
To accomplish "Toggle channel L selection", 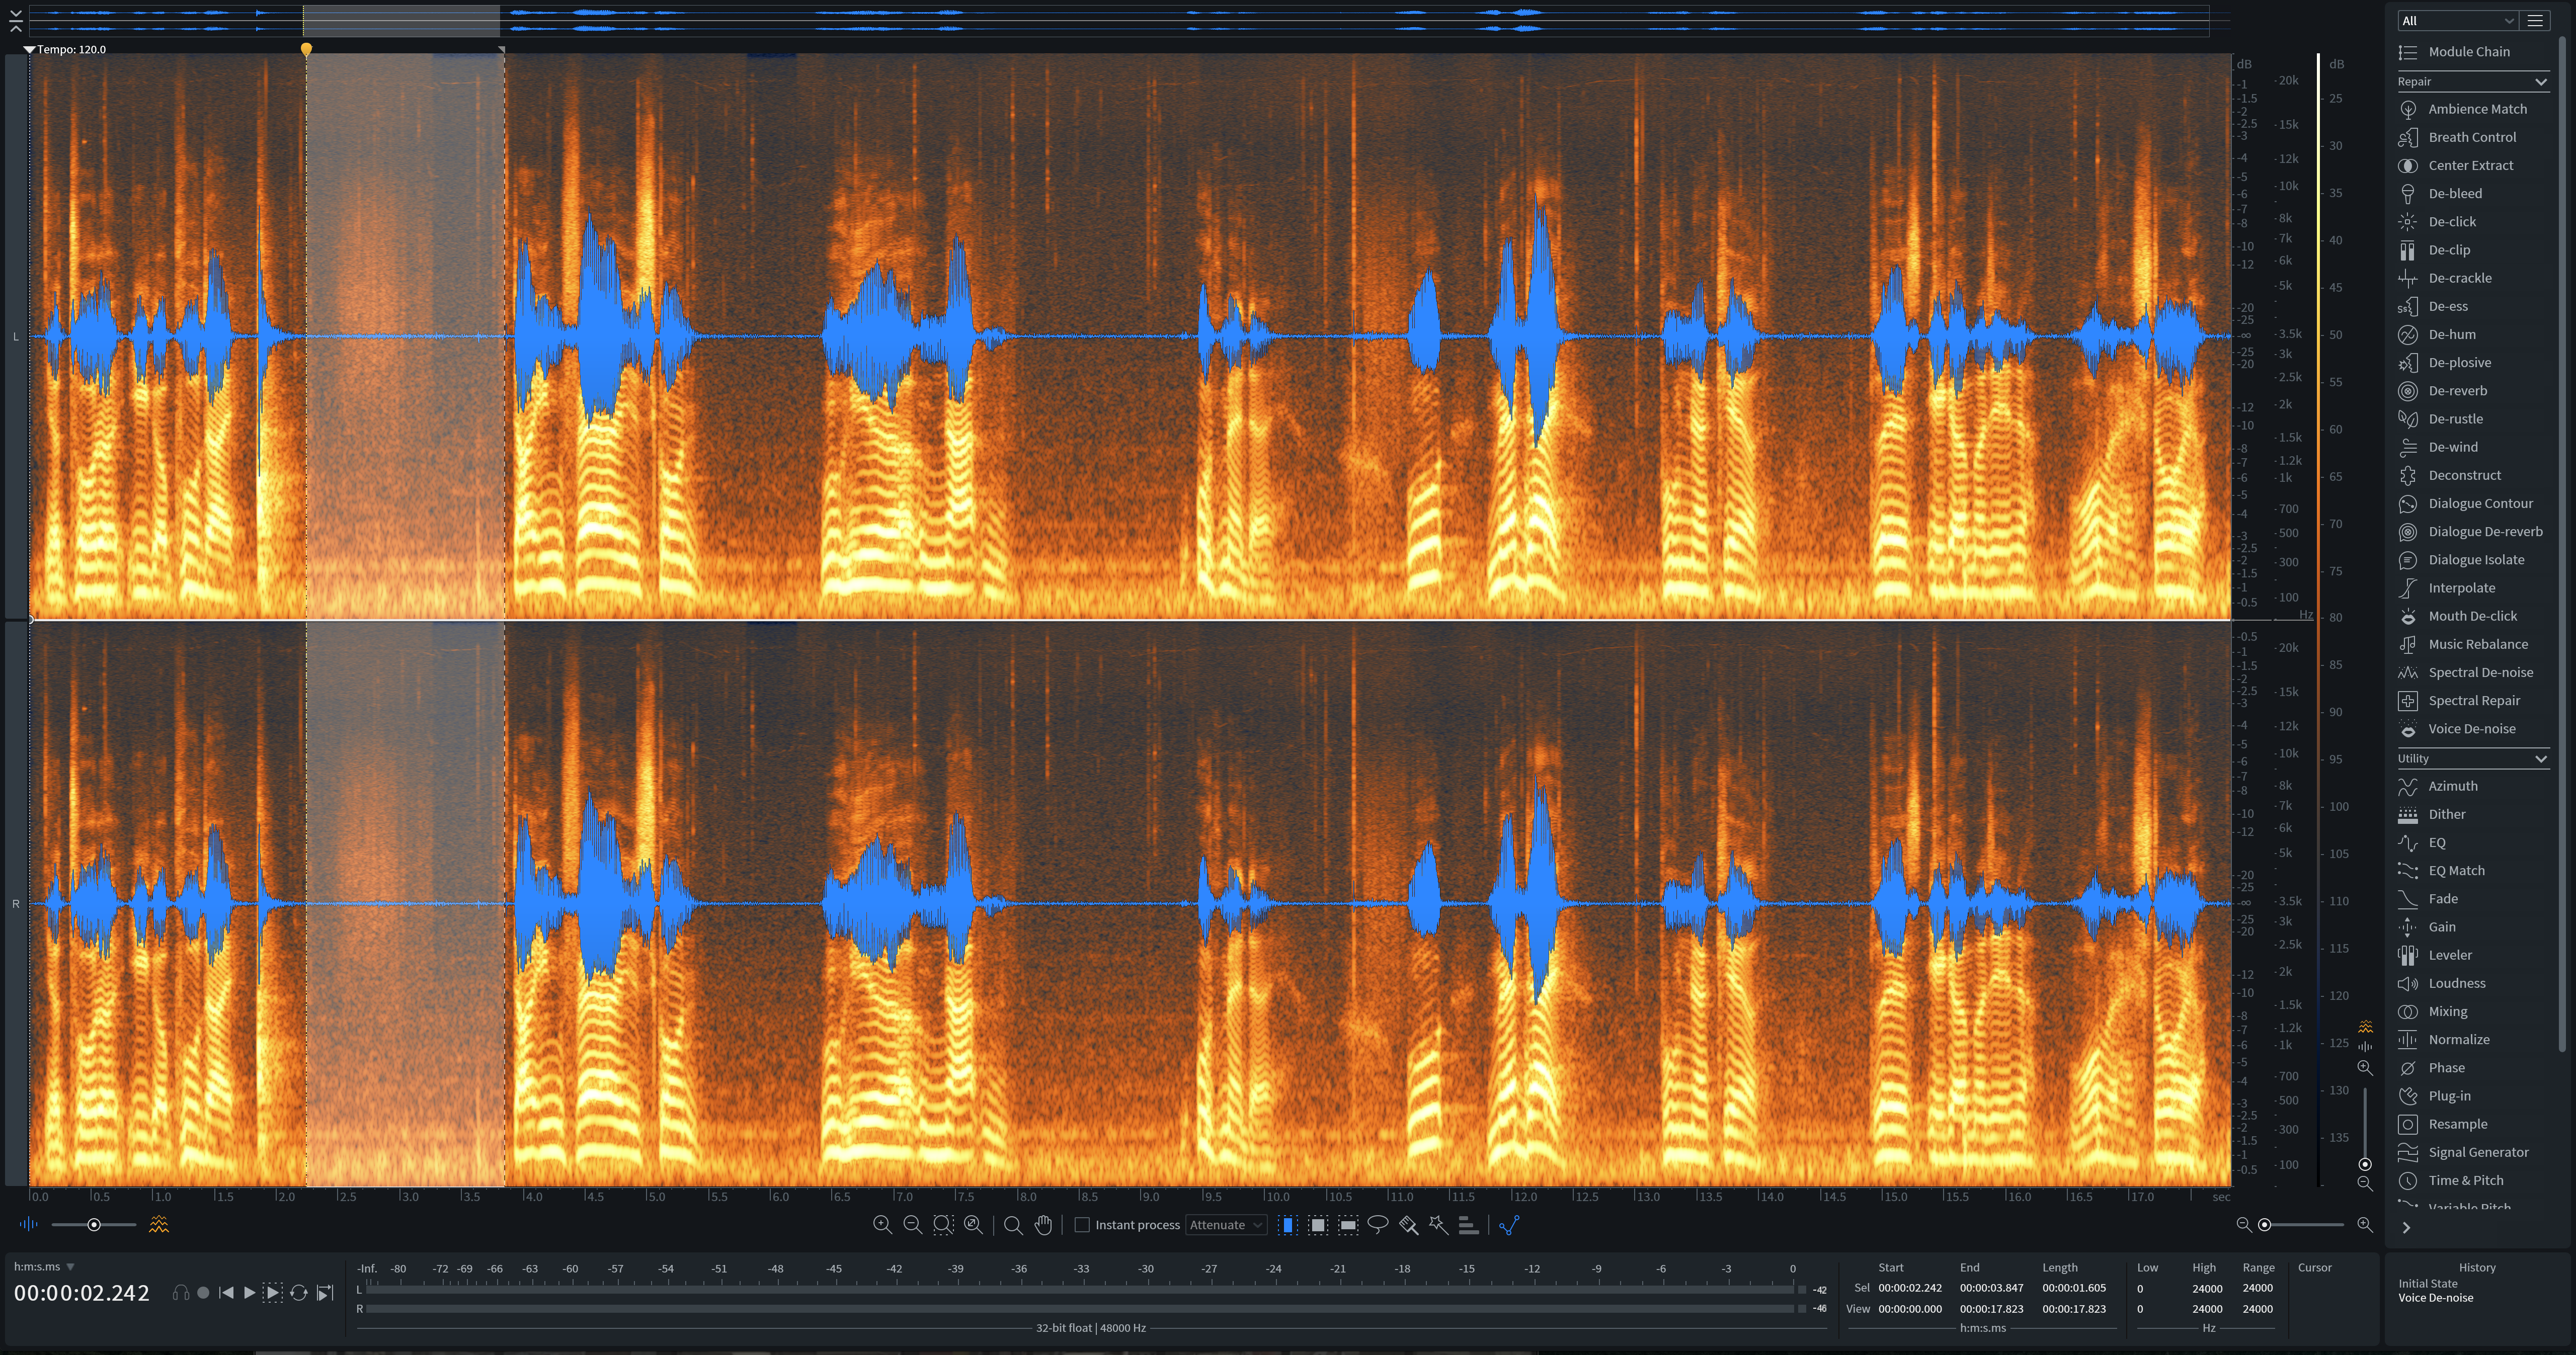I will click(x=15, y=336).
